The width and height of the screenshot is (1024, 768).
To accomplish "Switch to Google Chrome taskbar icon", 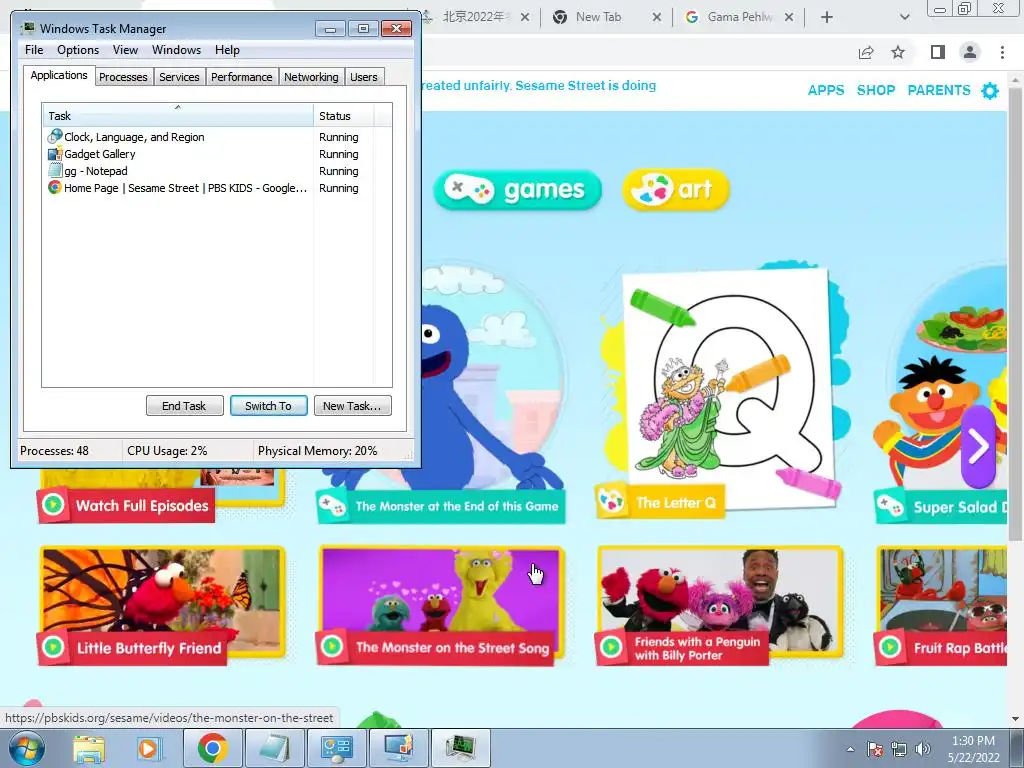I will tap(212, 748).
